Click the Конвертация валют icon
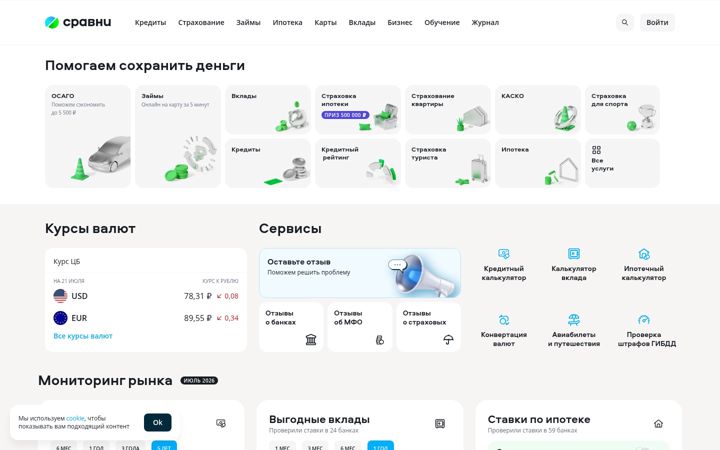 pyautogui.click(x=504, y=320)
